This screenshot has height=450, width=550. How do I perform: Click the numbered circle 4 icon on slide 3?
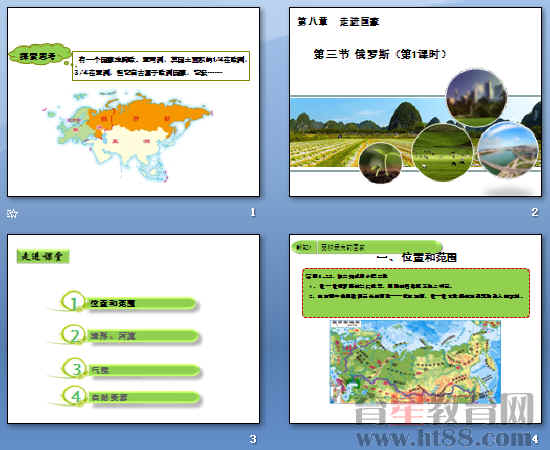click(75, 396)
